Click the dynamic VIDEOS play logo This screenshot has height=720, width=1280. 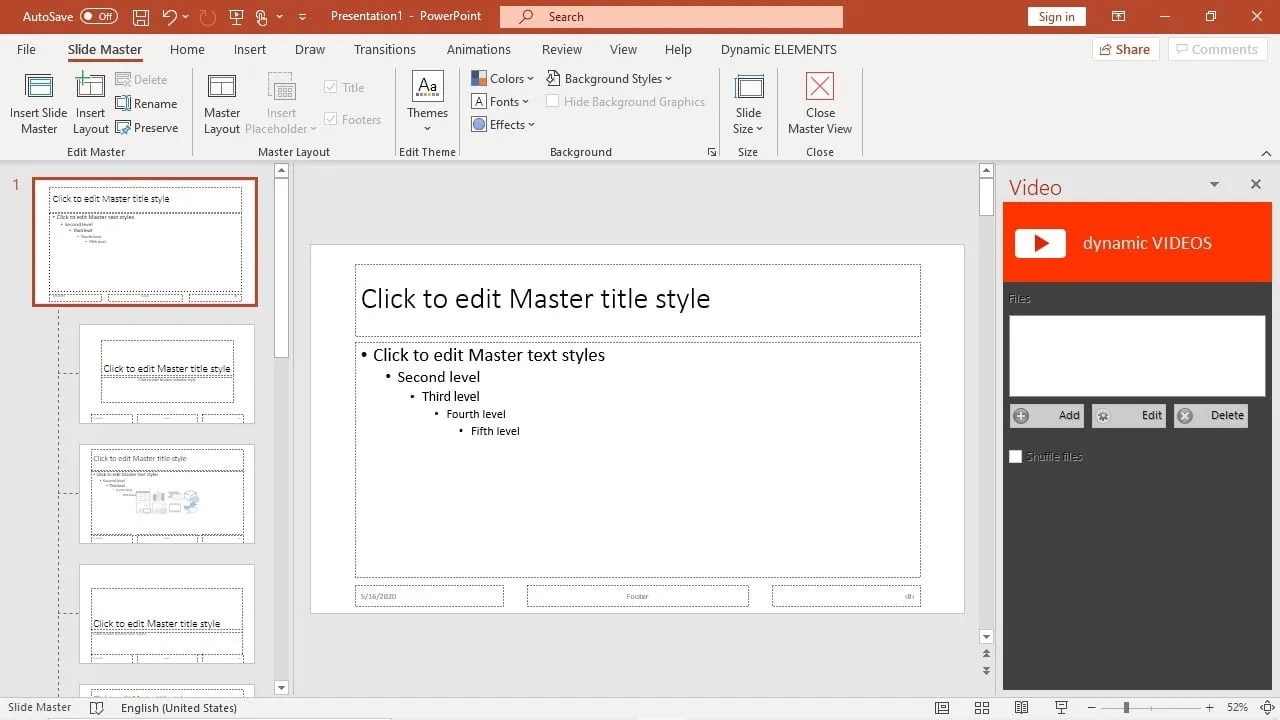[x=1040, y=243]
